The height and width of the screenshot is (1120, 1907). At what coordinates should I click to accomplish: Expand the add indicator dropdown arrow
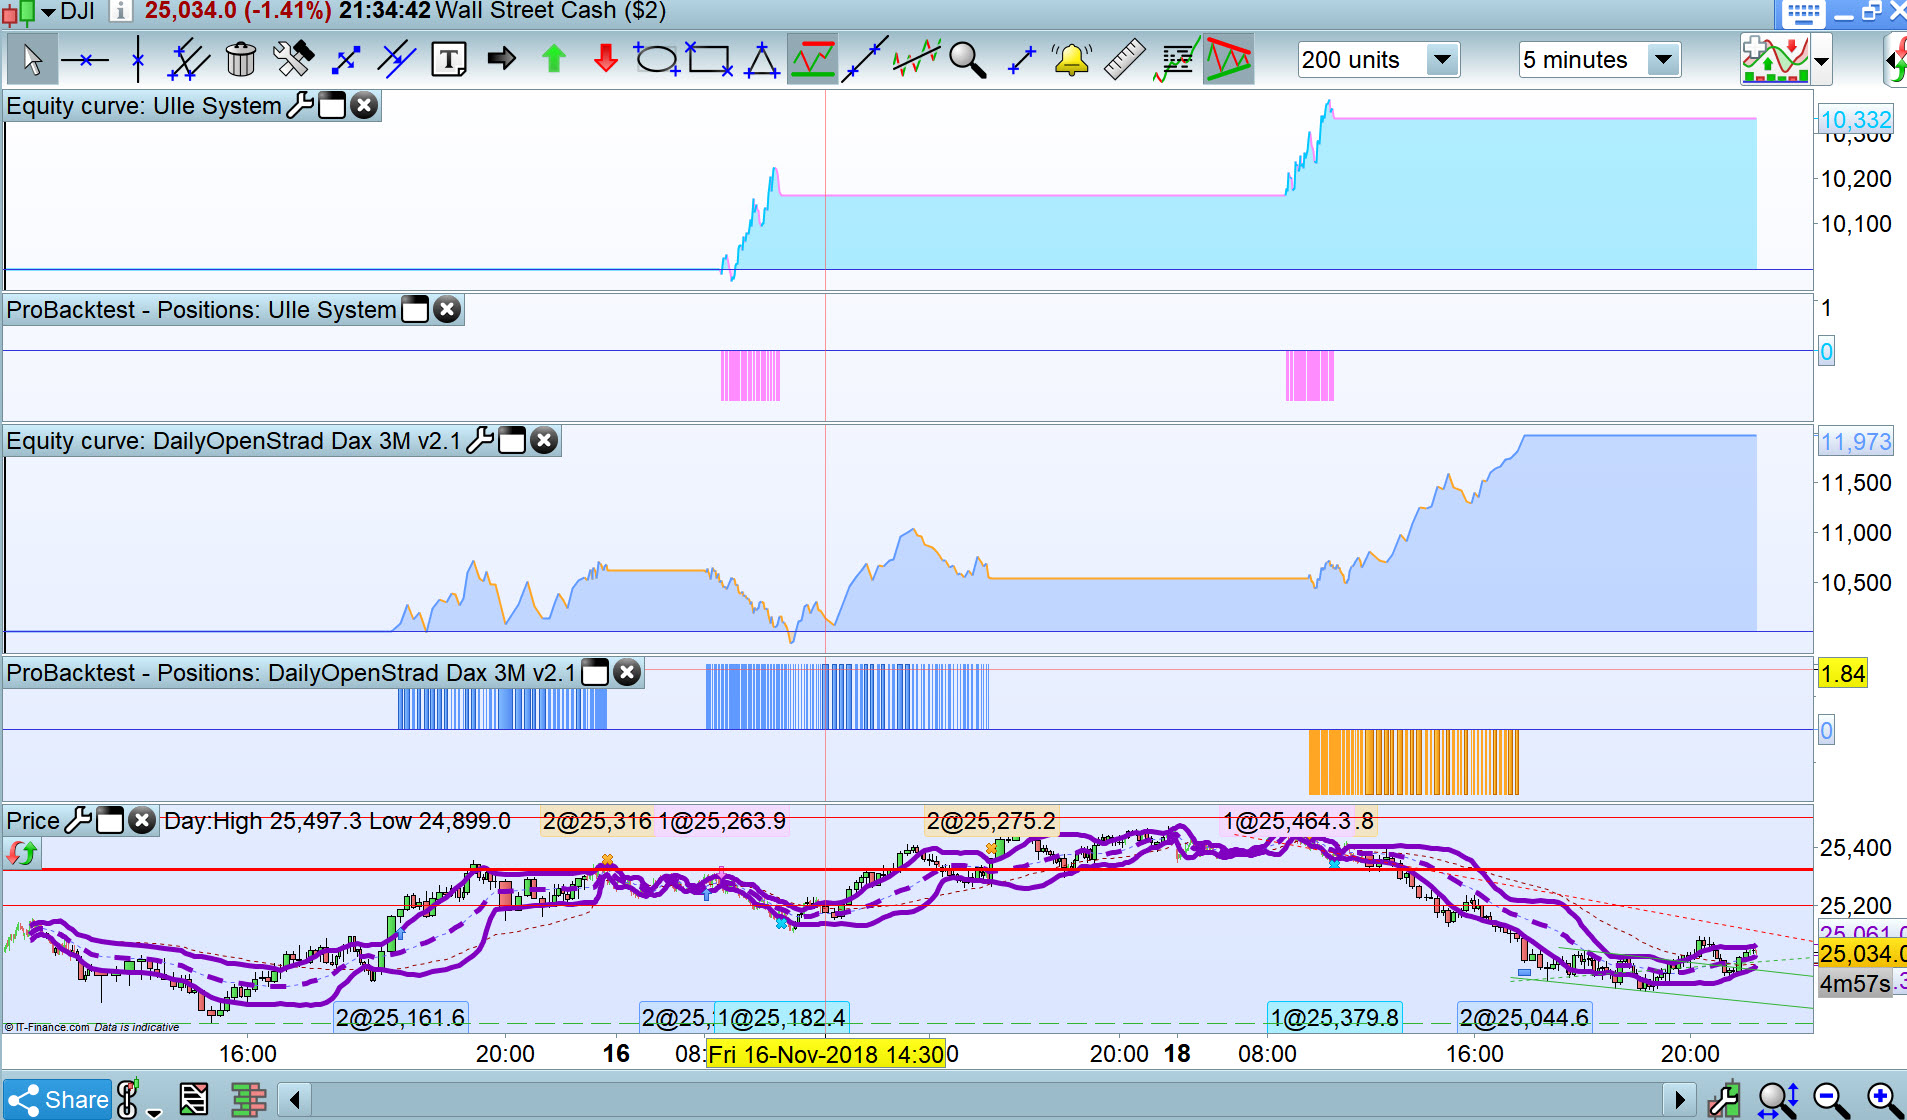click(1822, 61)
